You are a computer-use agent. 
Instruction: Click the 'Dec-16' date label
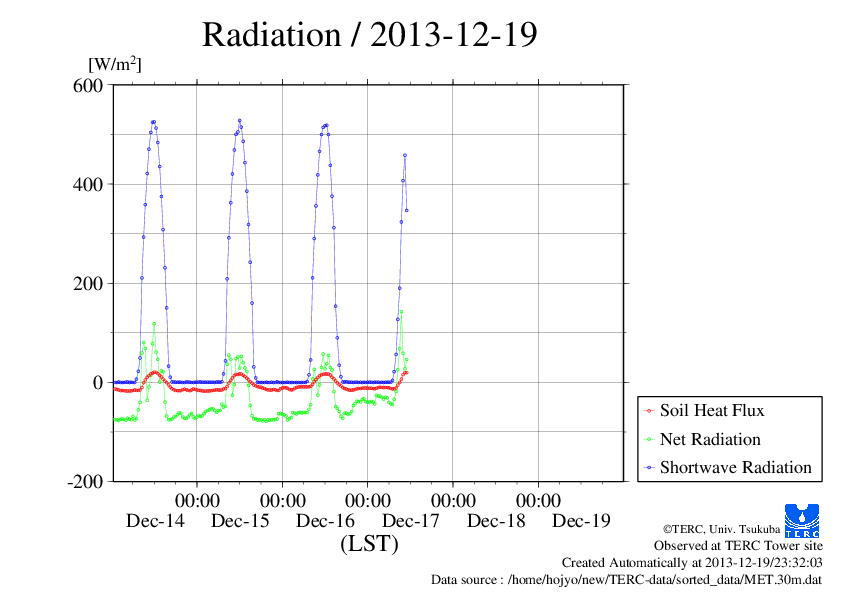click(x=325, y=520)
